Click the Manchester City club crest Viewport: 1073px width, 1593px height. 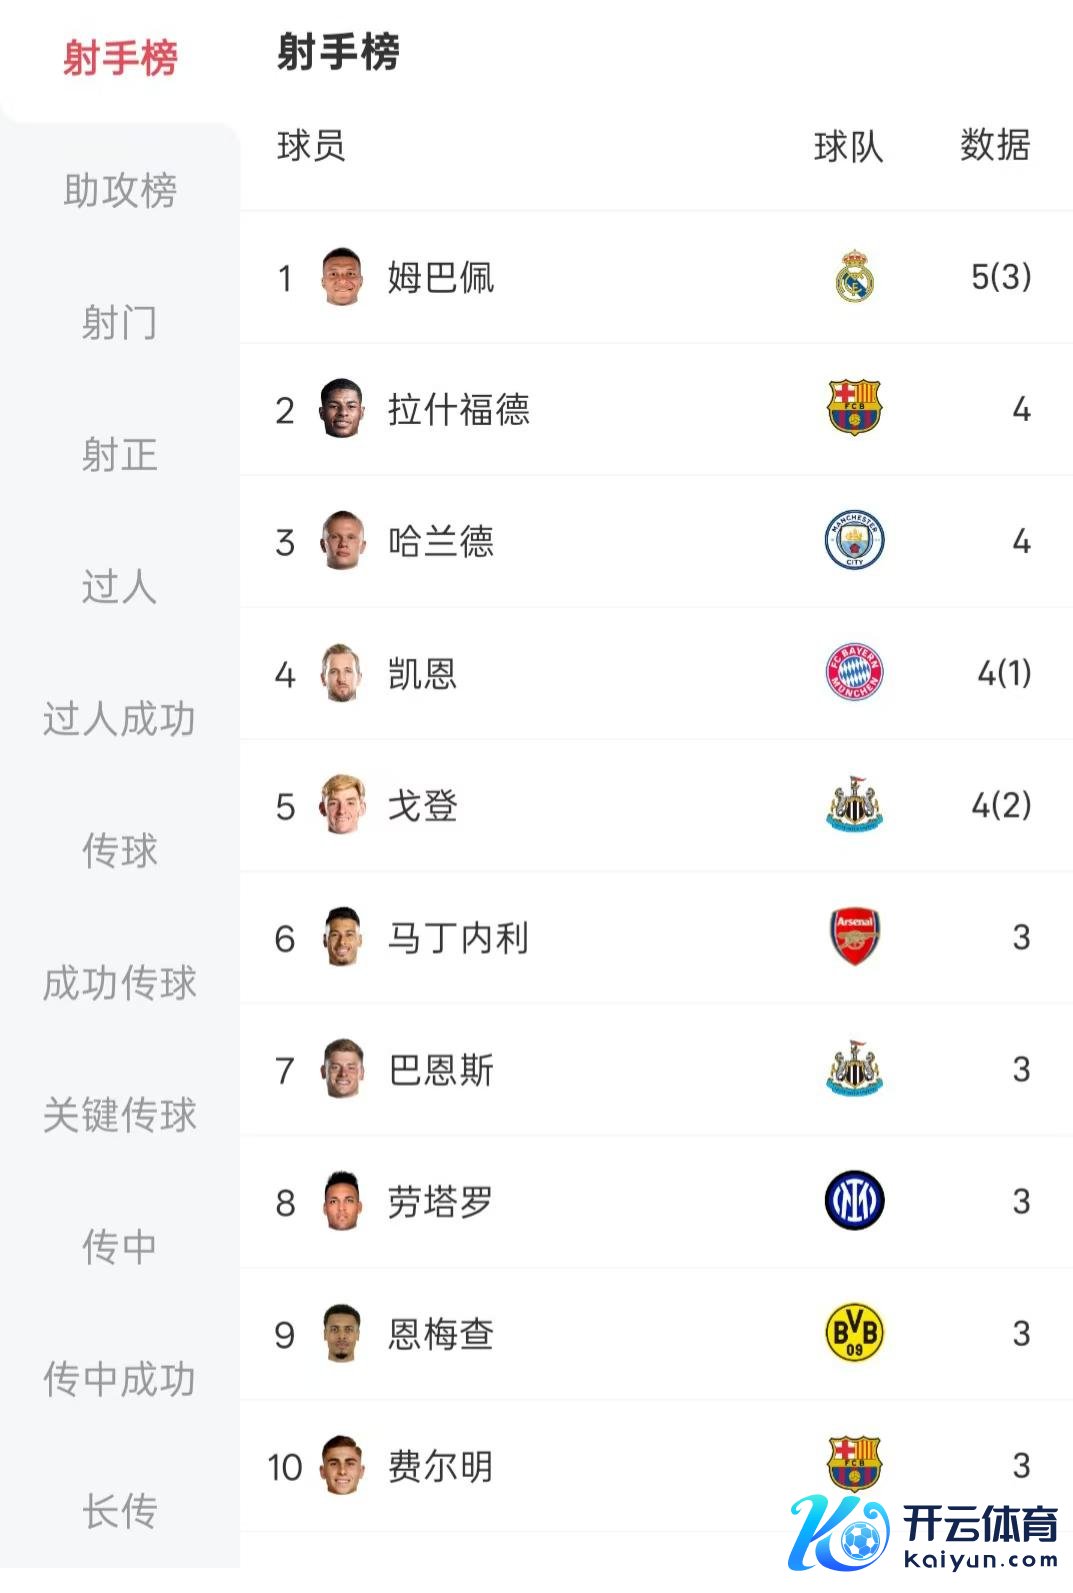click(x=854, y=541)
